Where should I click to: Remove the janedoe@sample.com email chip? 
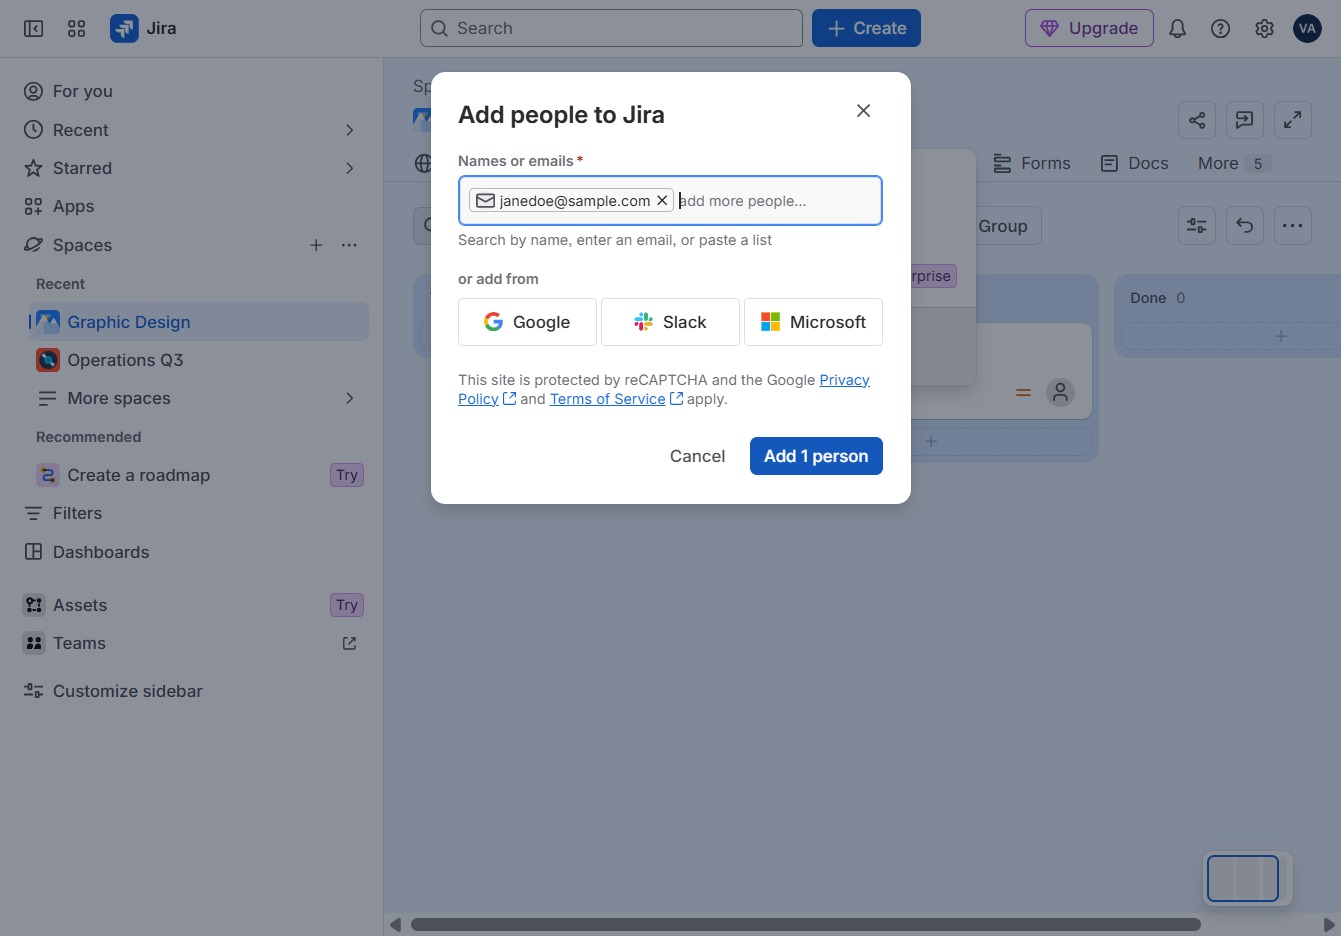tap(662, 201)
